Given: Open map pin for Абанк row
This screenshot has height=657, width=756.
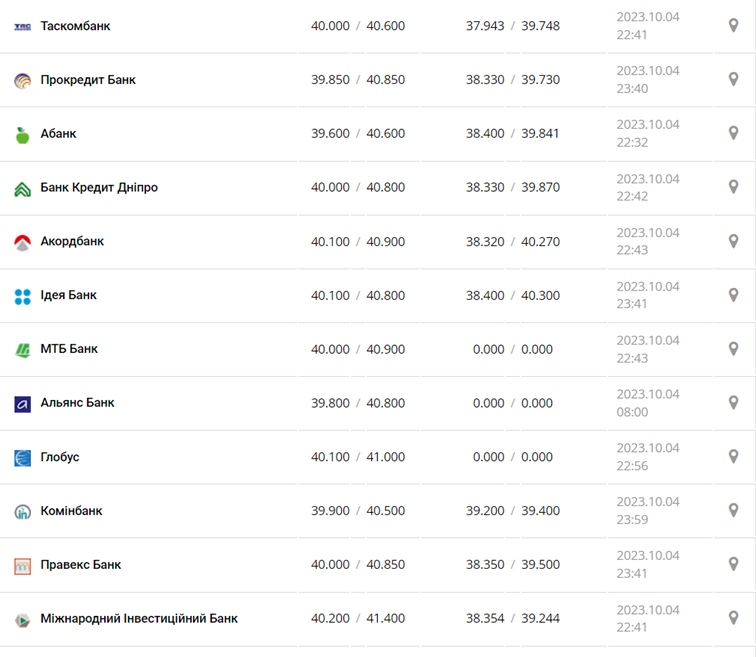Looking at the screenshot, I should 733,134.
